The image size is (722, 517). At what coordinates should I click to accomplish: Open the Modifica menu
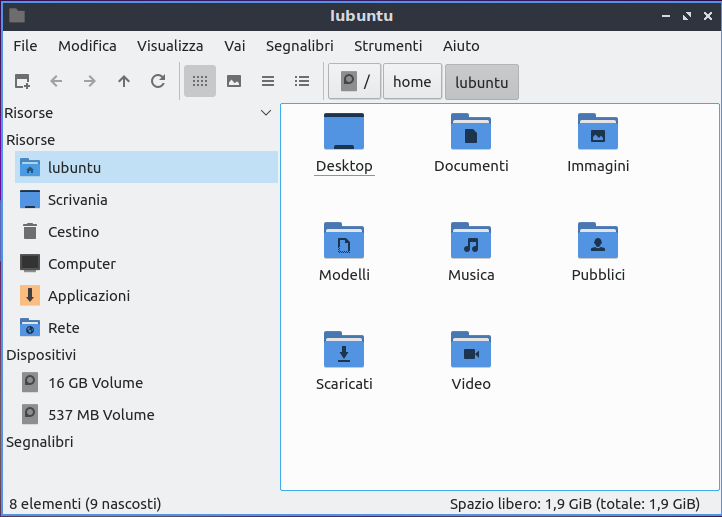[87, 46]
